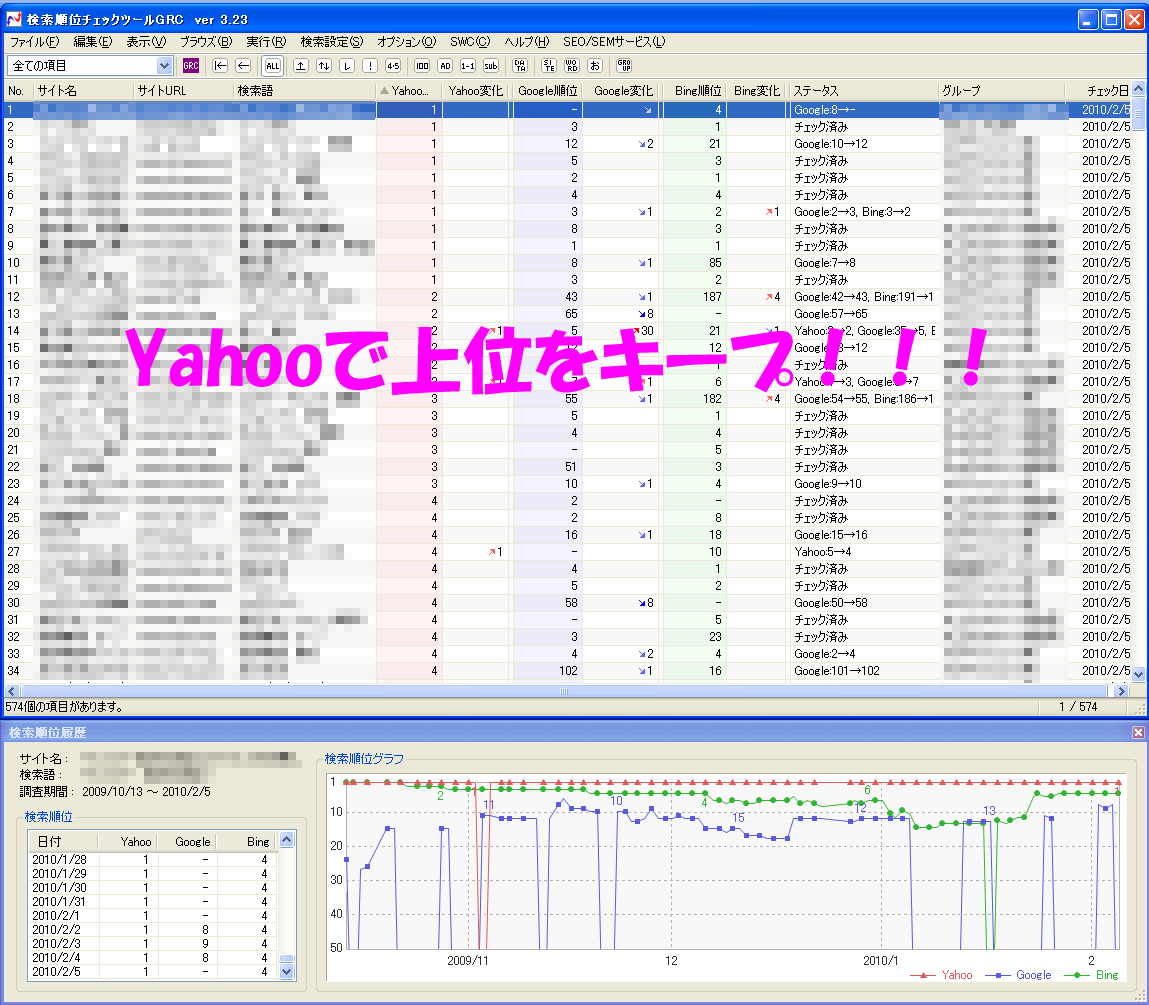Click the 4-5 toolbar icon

pyautogui.click(x=394, y=66)
